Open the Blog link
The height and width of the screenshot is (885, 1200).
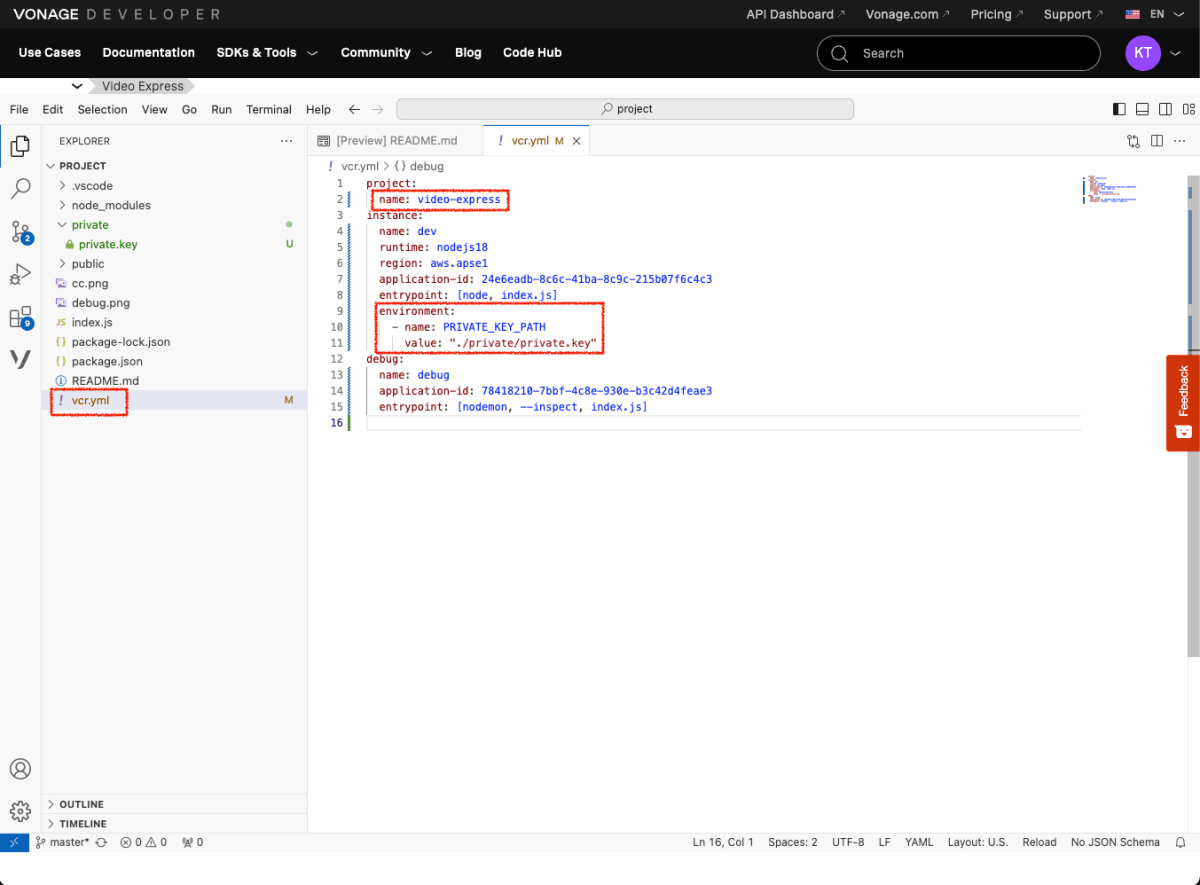[468, 53]
